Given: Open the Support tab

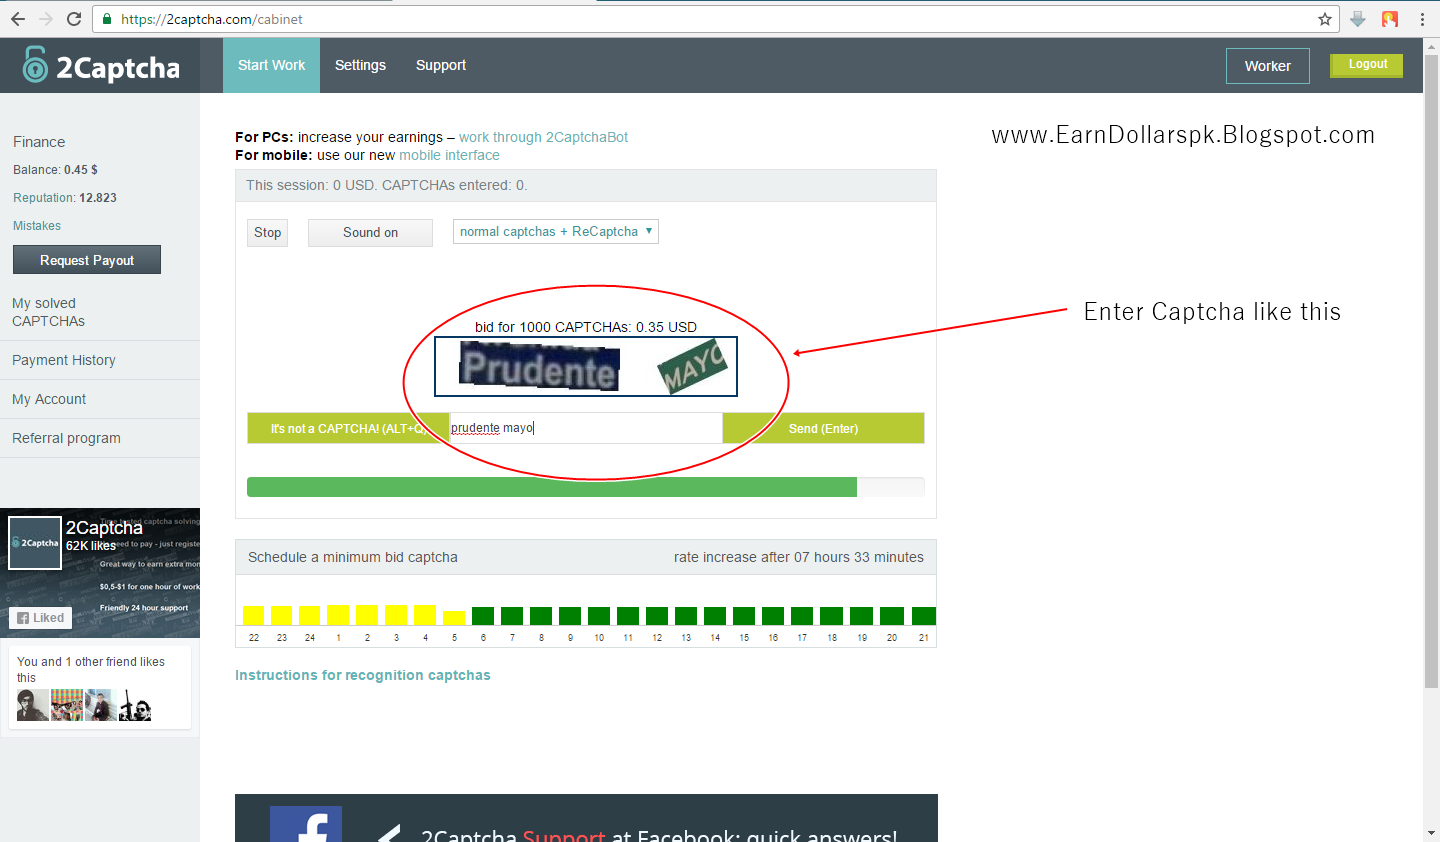Looking at the screenshot, I should pos(440,64).
